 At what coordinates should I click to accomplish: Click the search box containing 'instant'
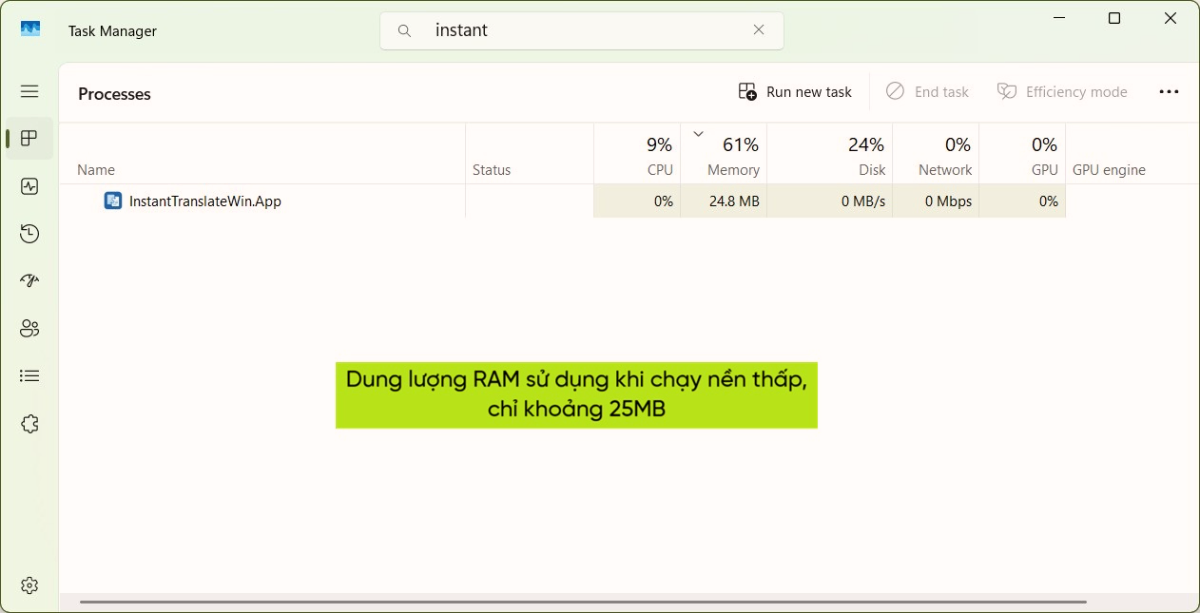[x=581, y=31]
